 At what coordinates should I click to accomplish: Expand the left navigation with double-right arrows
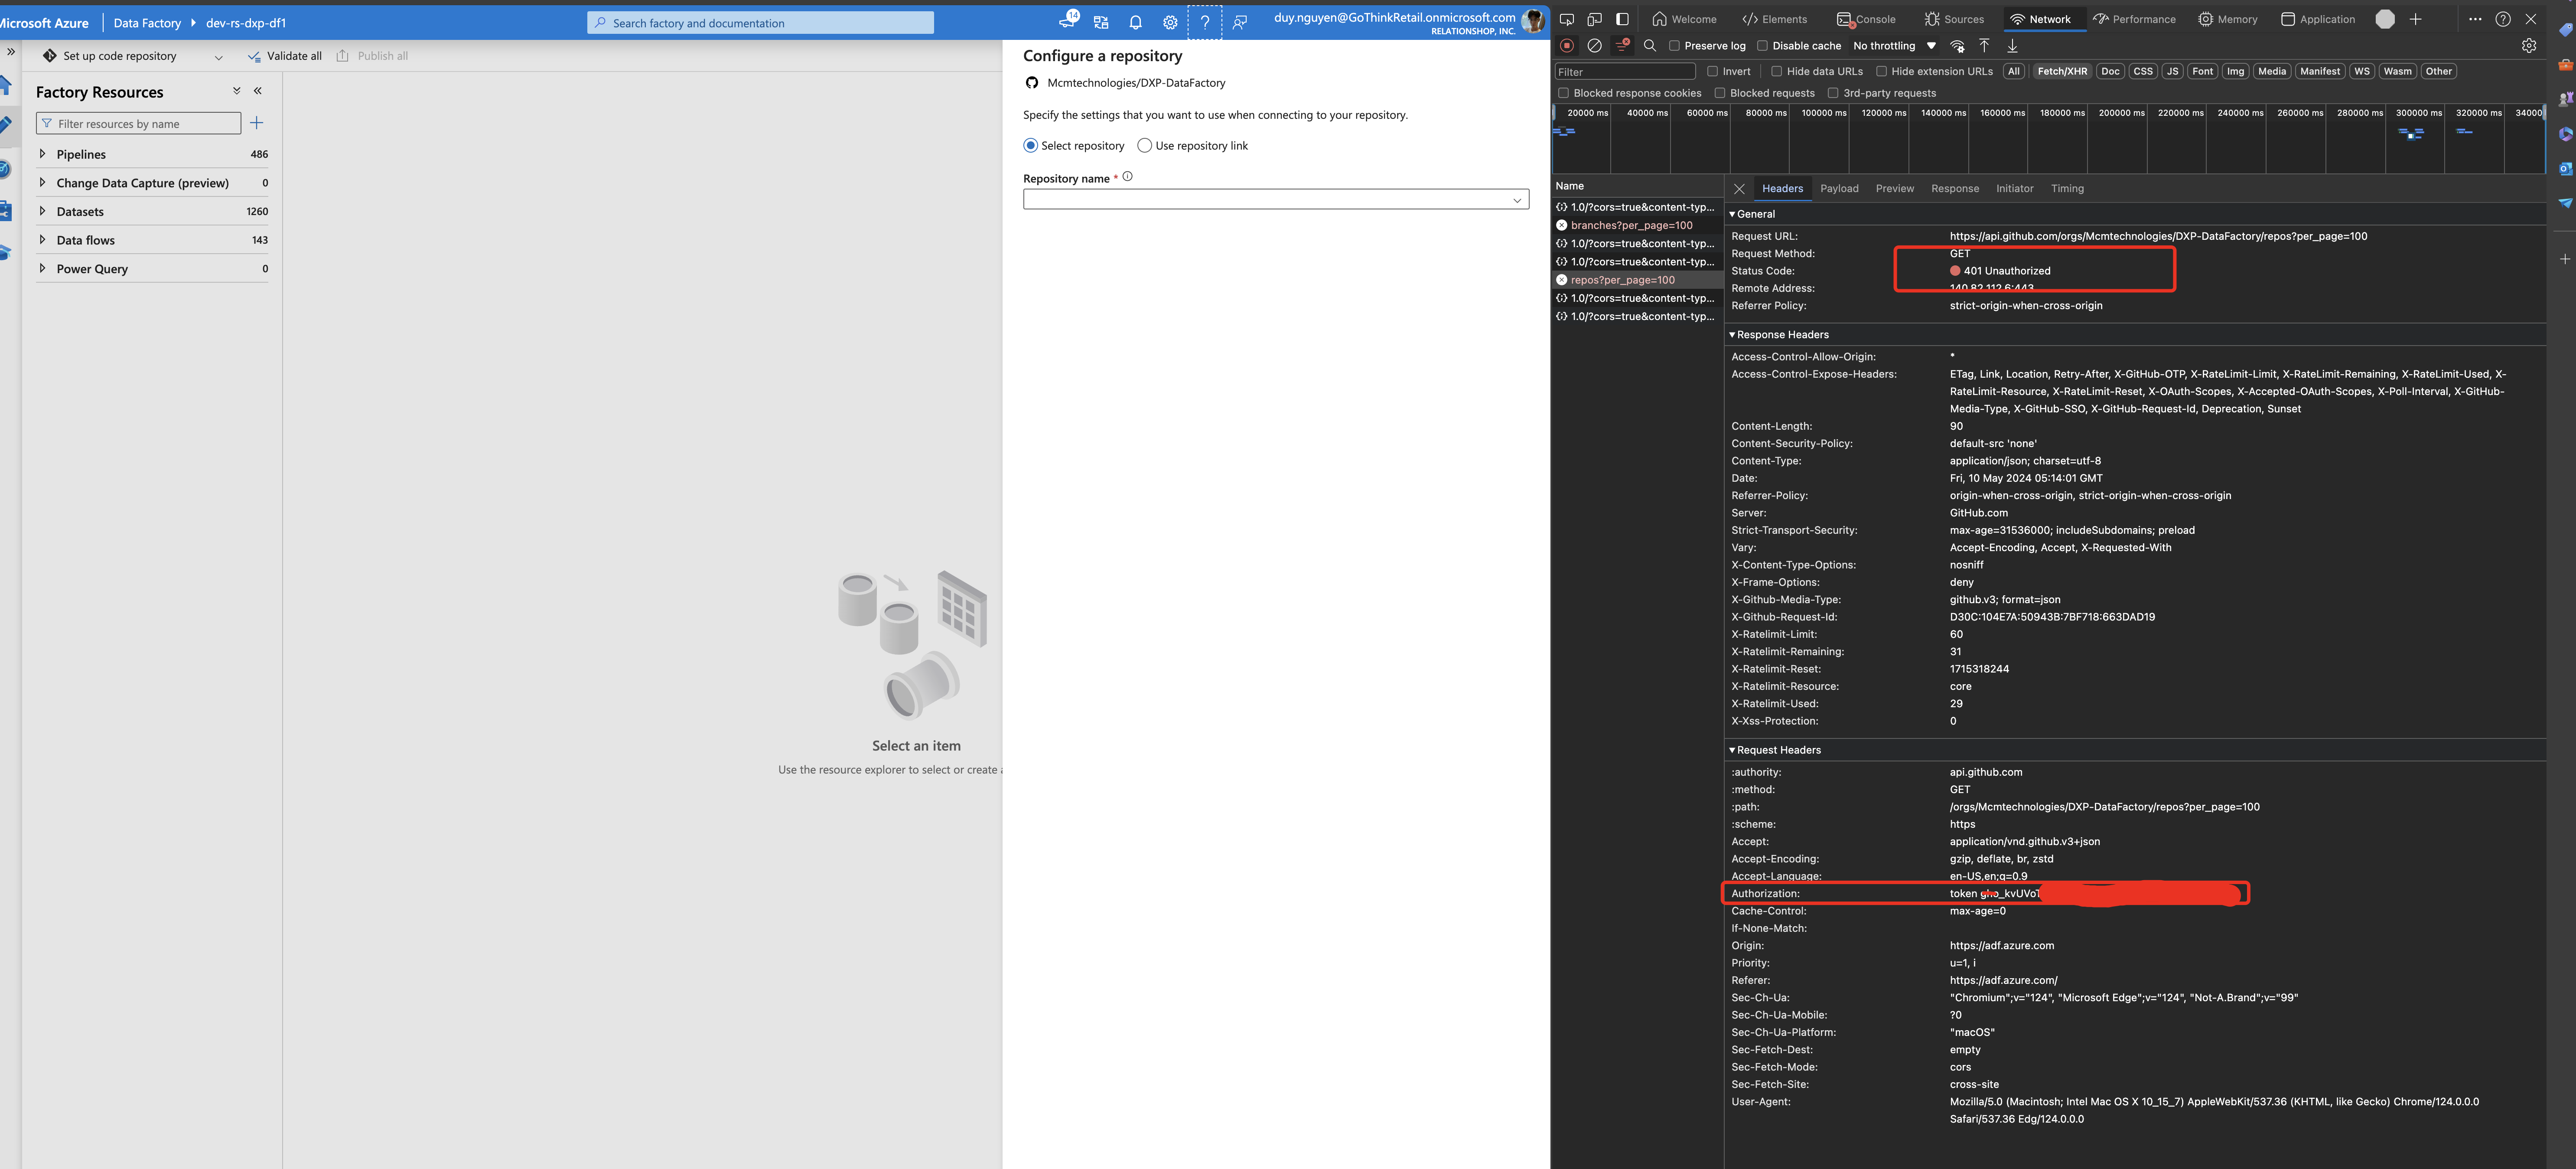pos(11,52)
